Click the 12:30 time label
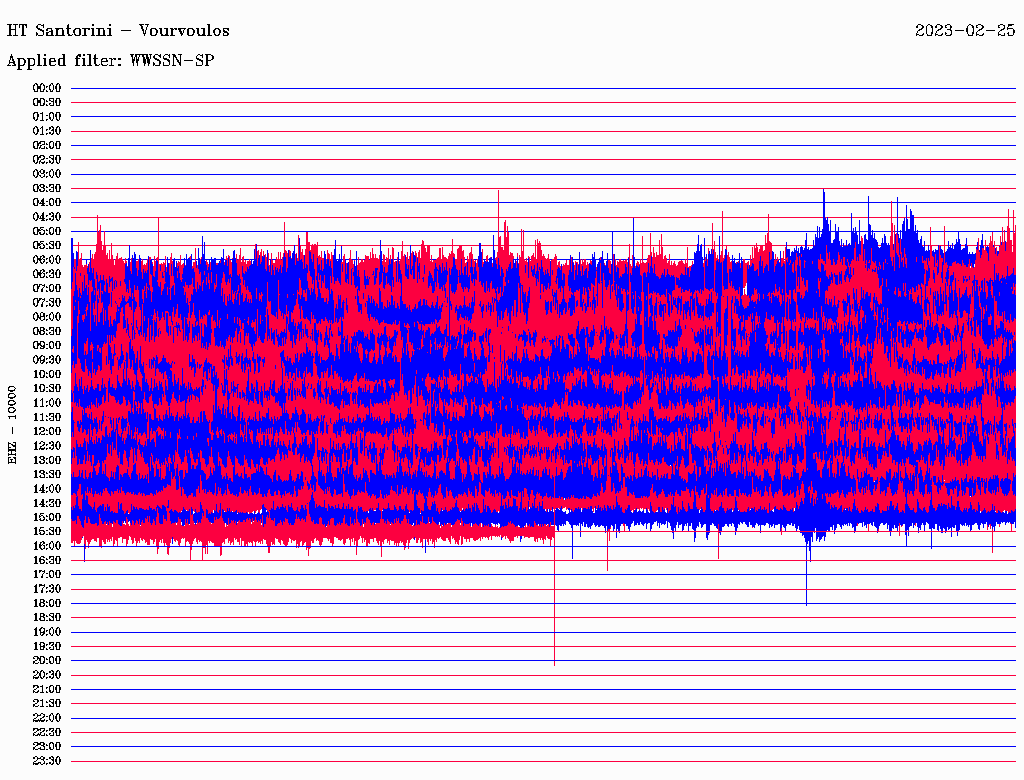Image resolution: width=1024 pixels, height=780 pixels. 47,446
